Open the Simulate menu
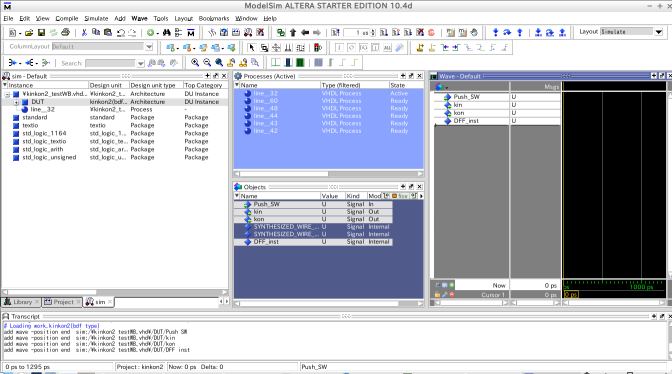The height and width of the screenshot is (374, 672). (96, 18)
